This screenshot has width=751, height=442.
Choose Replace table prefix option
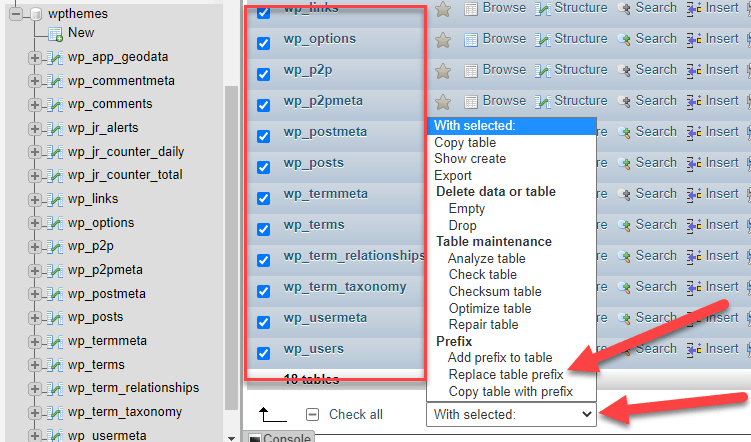pyautogui.click(x=506, y=374)
